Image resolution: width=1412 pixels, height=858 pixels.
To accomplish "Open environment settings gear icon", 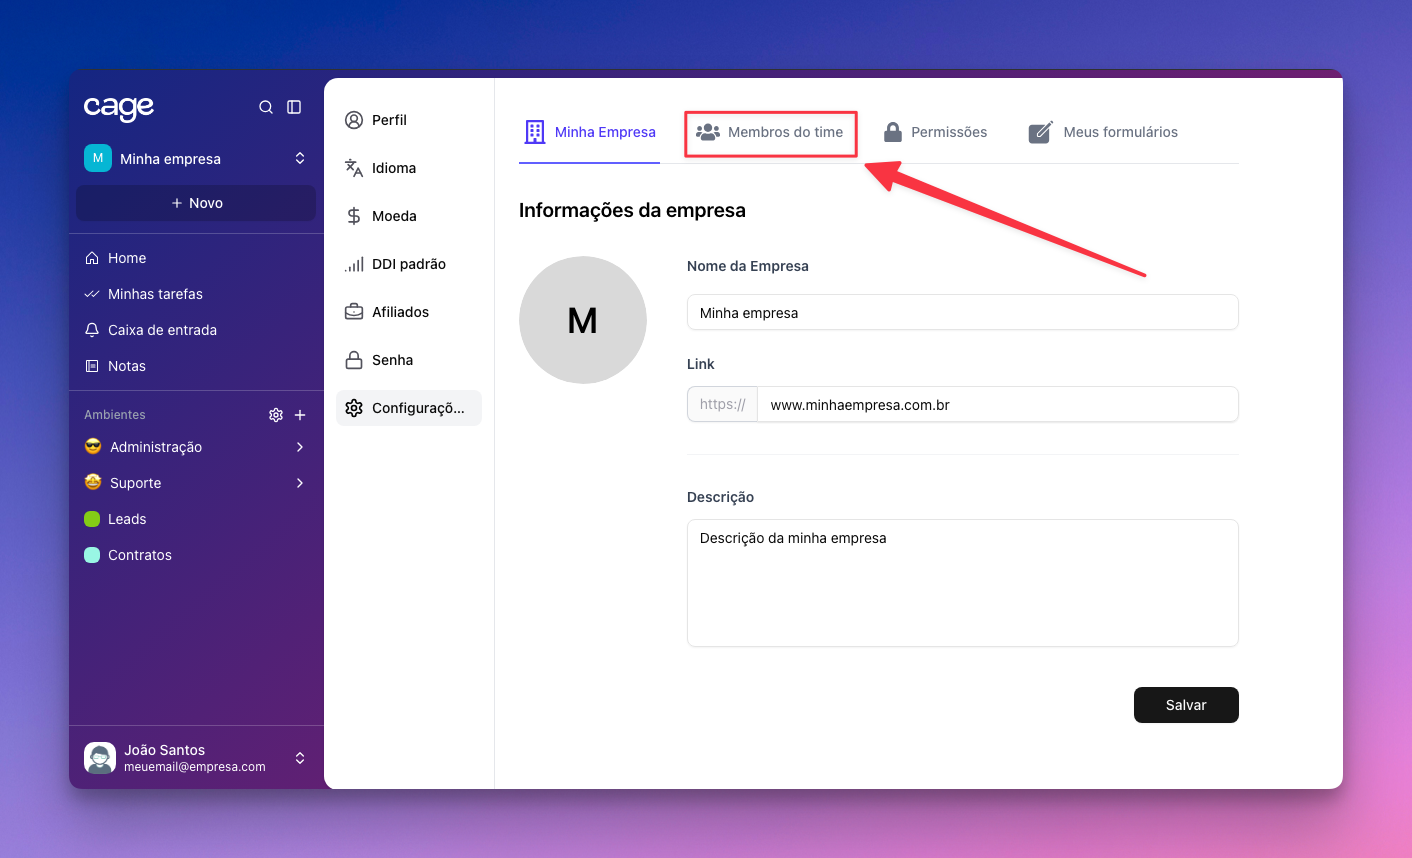I will coord(276,415).
